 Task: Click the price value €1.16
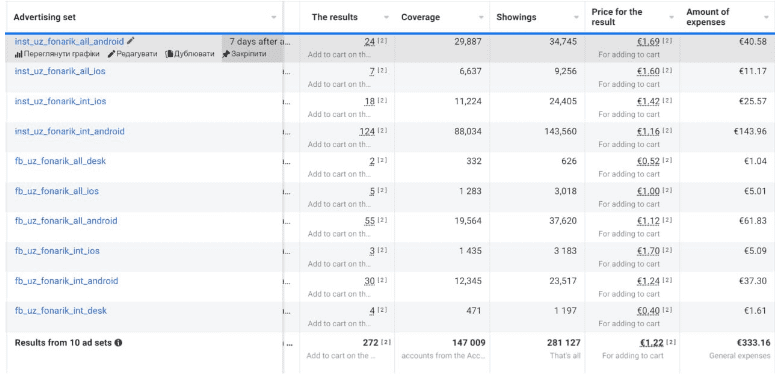pos(648,131)
